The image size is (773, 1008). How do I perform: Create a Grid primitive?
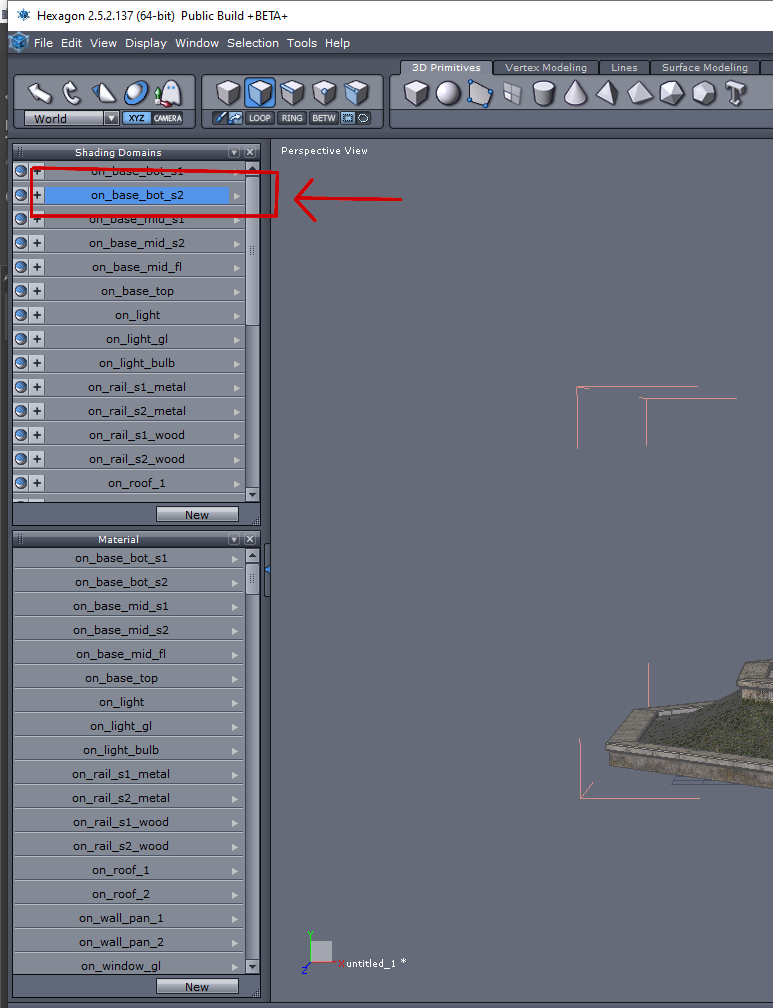pos(512,93)
